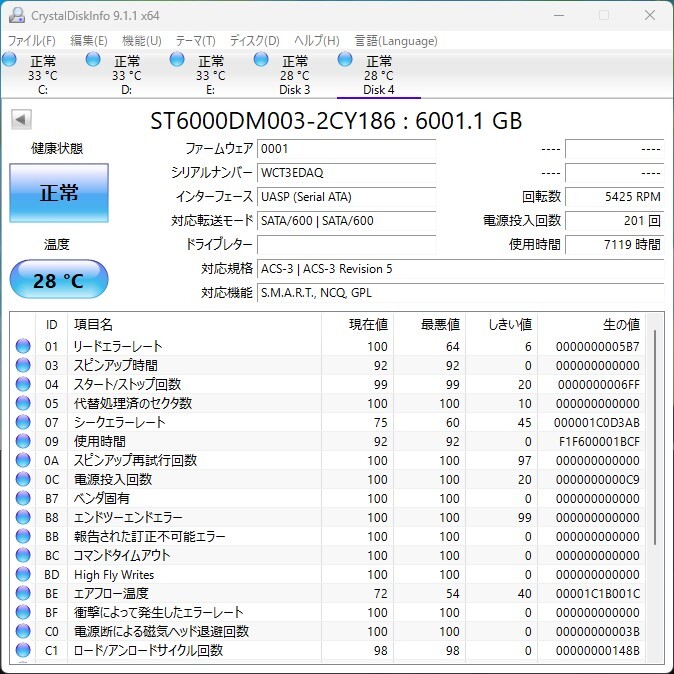Image resolution: width=674 pixels, height=674 pixels.
Task: Click the status icon for attribute 07
Action: [x=23, y=422]
